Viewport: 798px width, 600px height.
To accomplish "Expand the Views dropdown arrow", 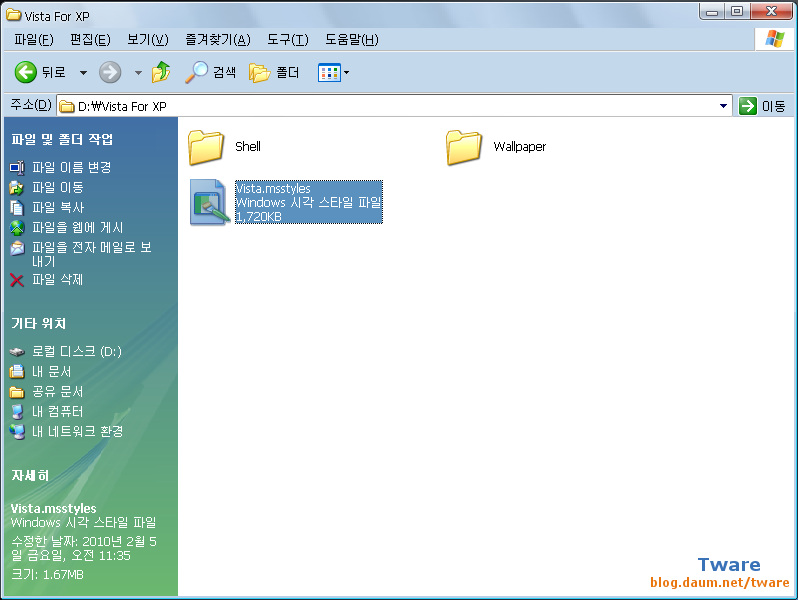I will 347,73.
